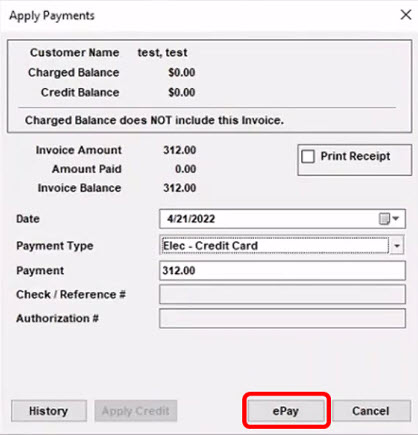Image resolution: width=418 pixels, height=435 pixels.
Task: Click the Apply Payments title bar text
Action: click(x=52, y=16)
